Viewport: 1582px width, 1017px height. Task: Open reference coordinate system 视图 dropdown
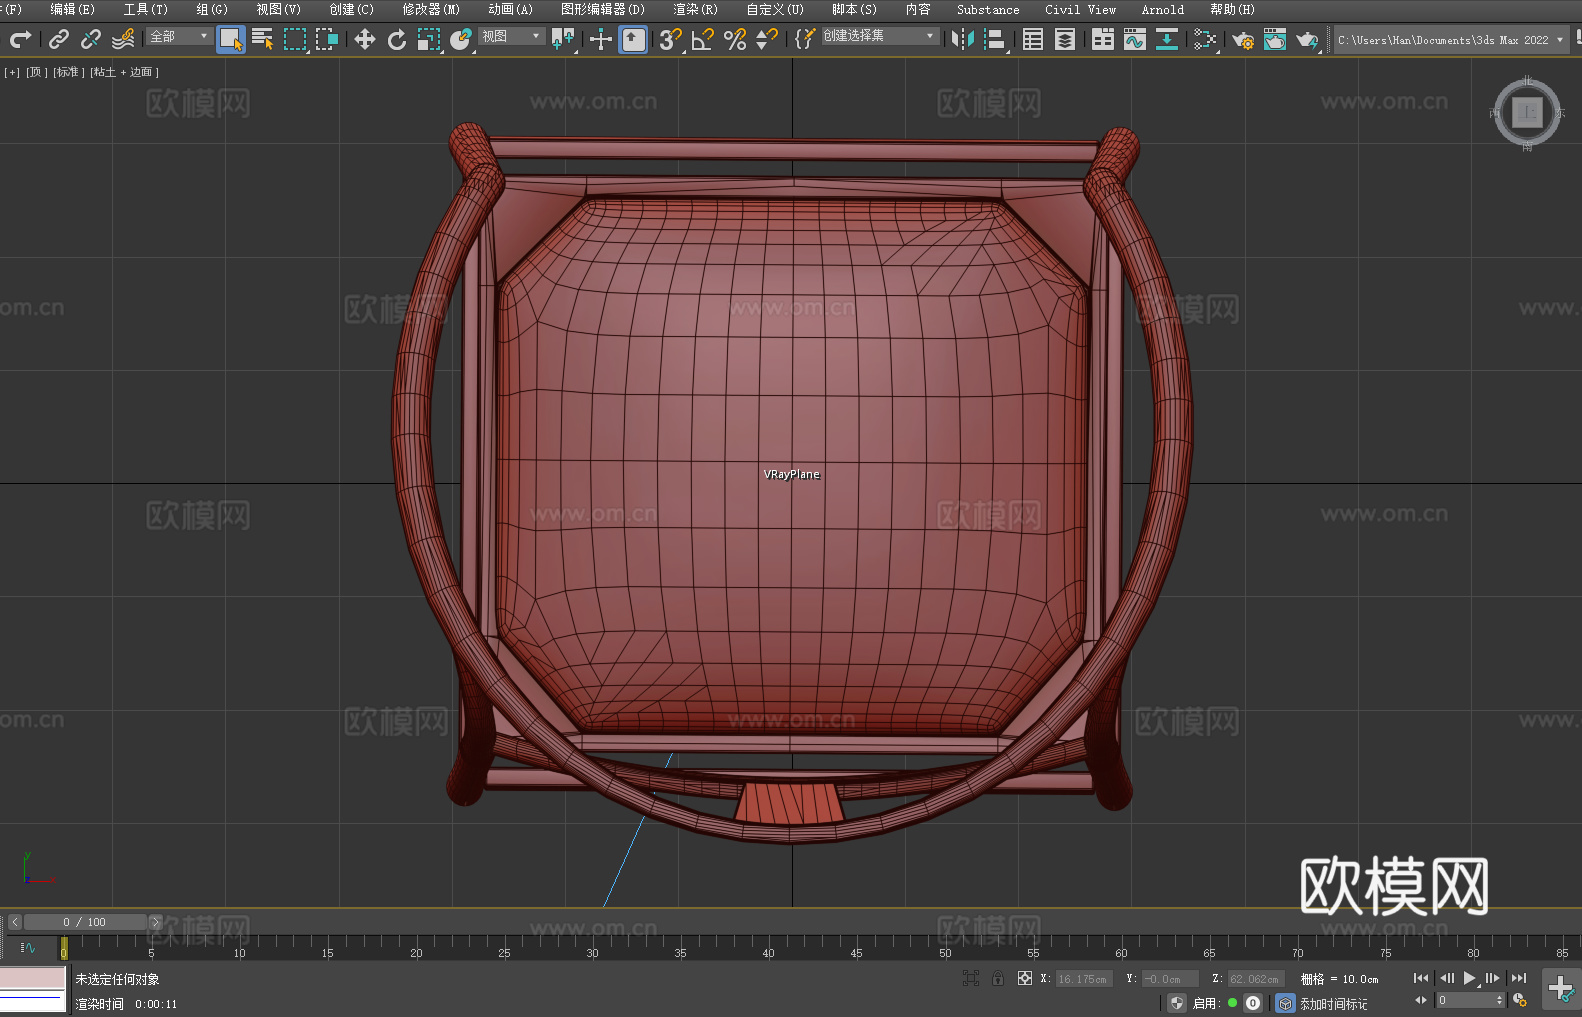tap(511, 36)
